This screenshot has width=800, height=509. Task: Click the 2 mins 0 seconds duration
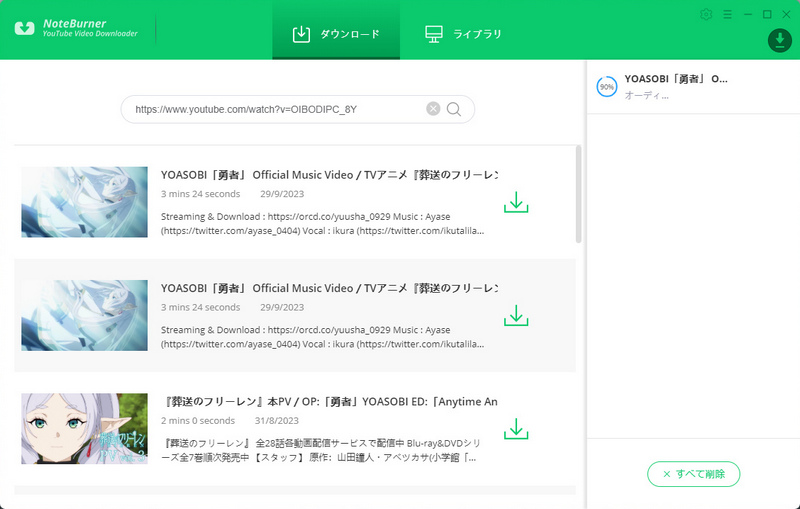pyautogui.click(x=198, y=421)
